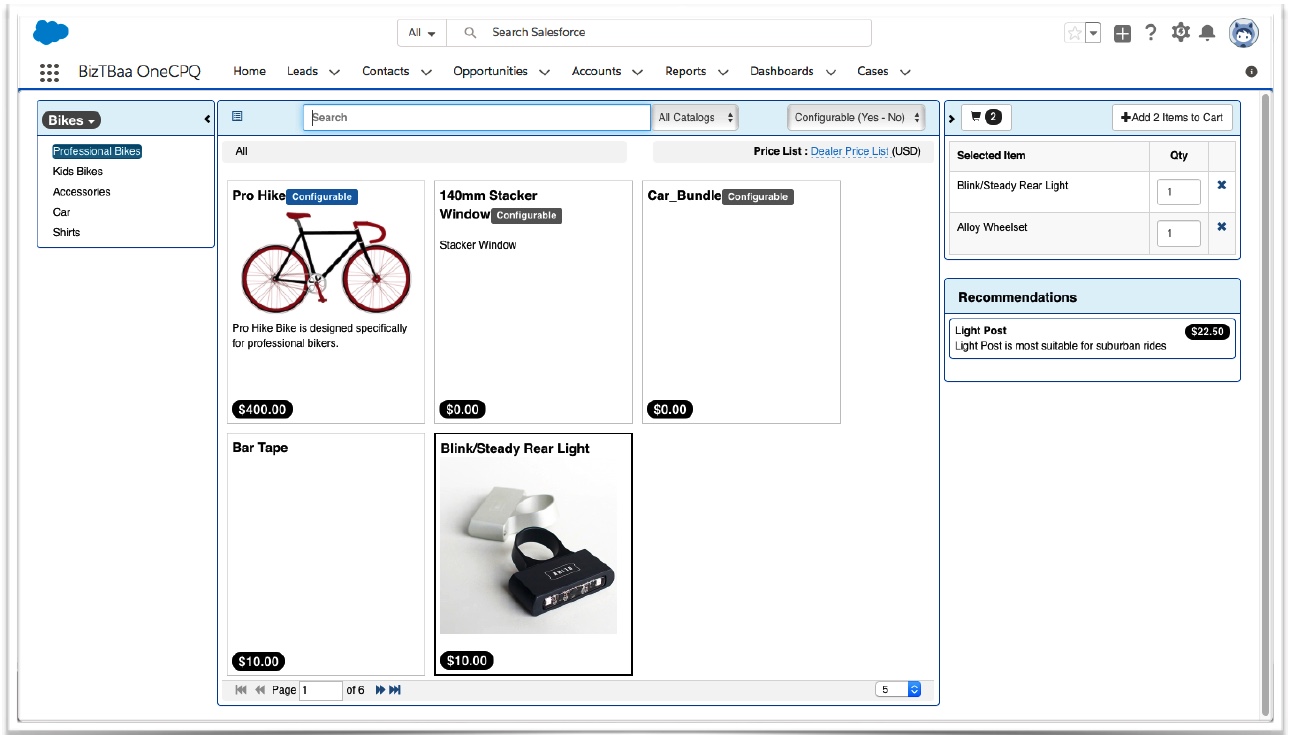
Task: Expand the All Catalogs dropdown
Action: point(696,117)
